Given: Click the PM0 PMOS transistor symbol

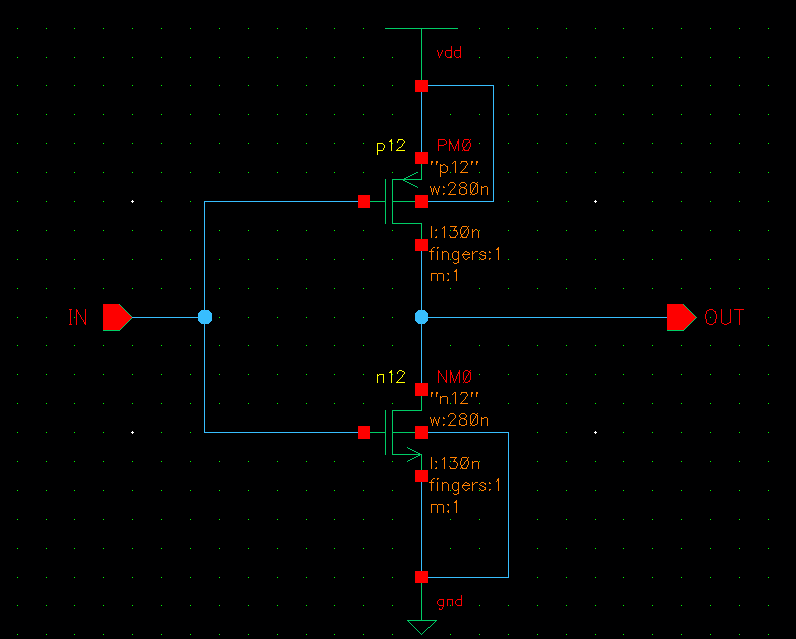Looking at the screenshot, I should point(403,201).
